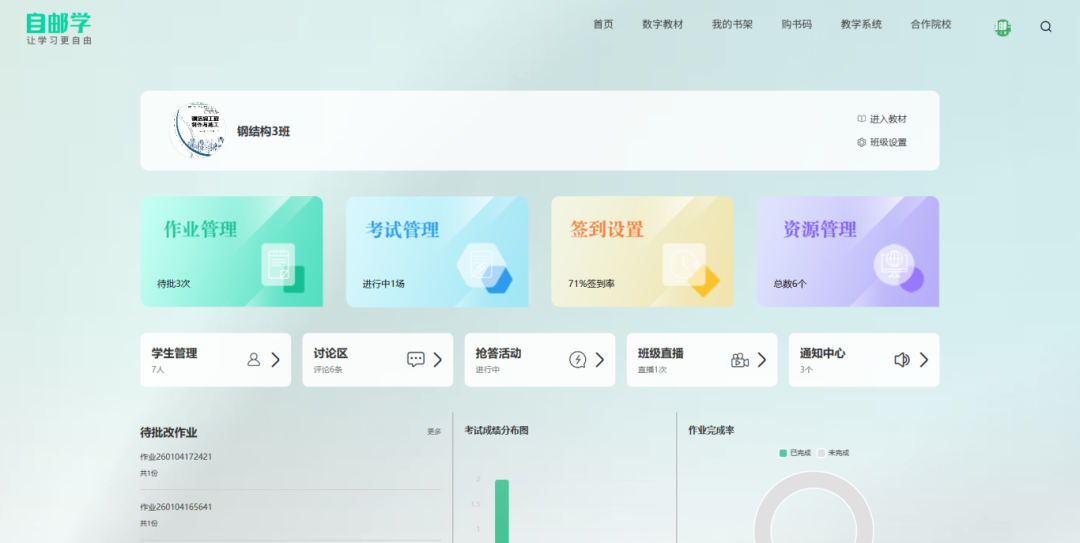Viewport: 1080px width, 543px height.
Task: Expand 讨论区 with its chevron arrow
Action: [438, 360]
